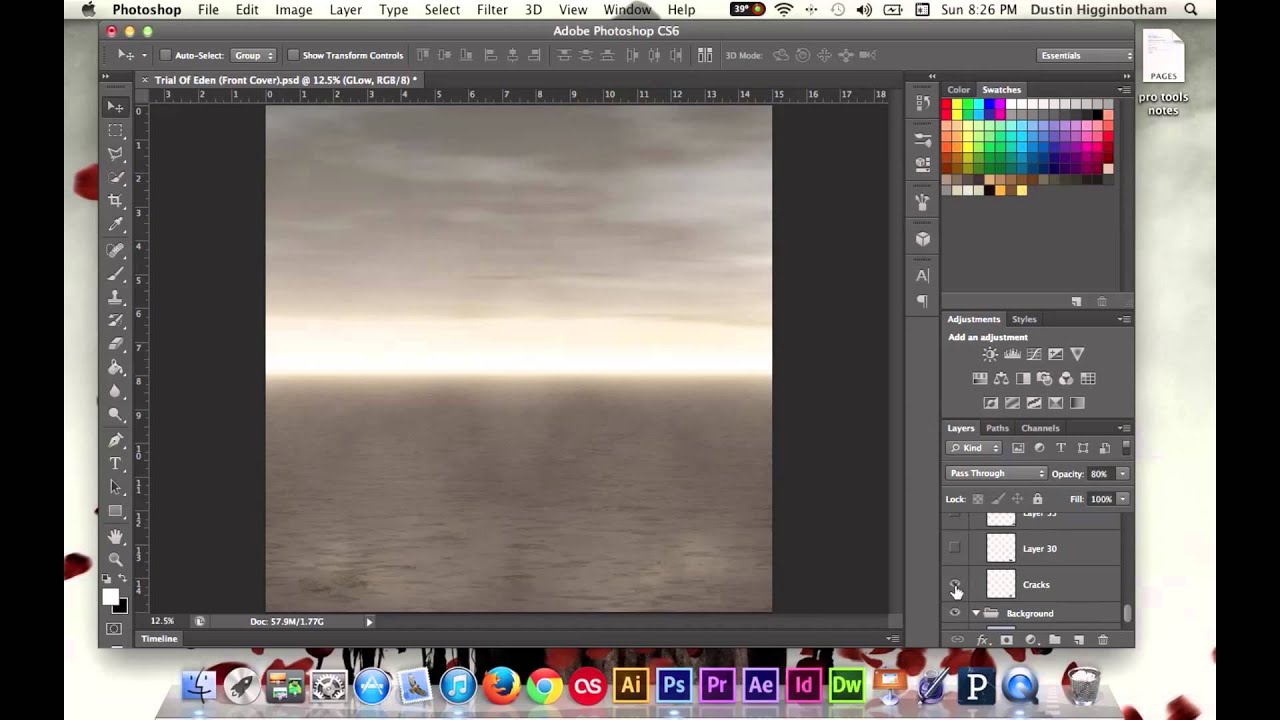Select the Healing Brush tool
This screenshot has width=1280, height=720.
(x=116, y=250)
